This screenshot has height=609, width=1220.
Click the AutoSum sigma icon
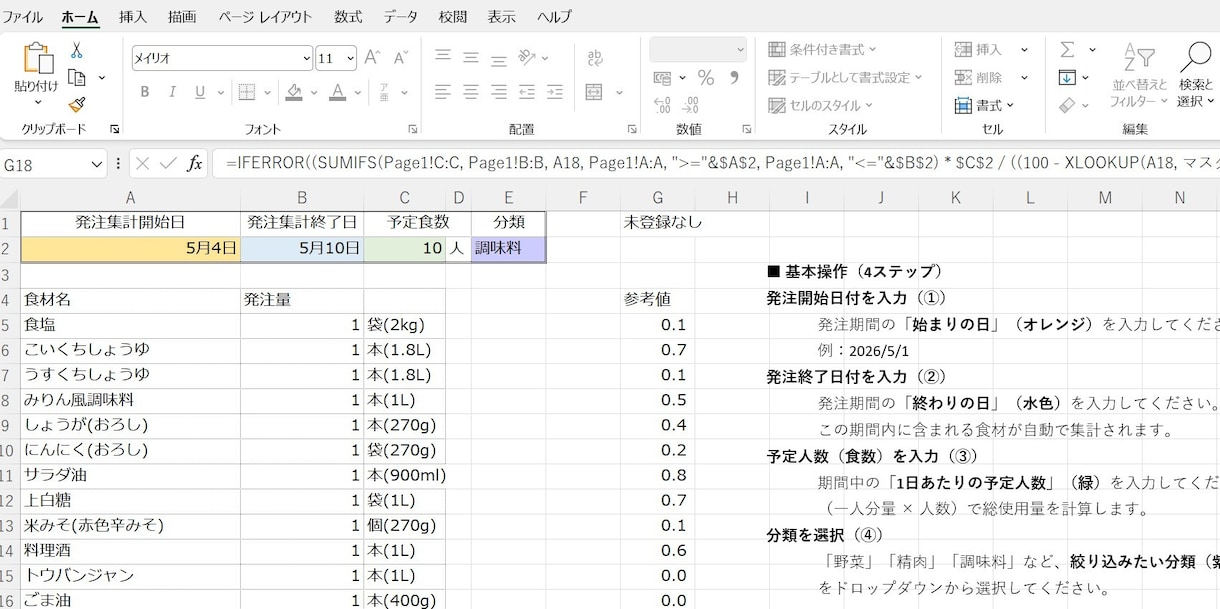tap(1067, 50)
